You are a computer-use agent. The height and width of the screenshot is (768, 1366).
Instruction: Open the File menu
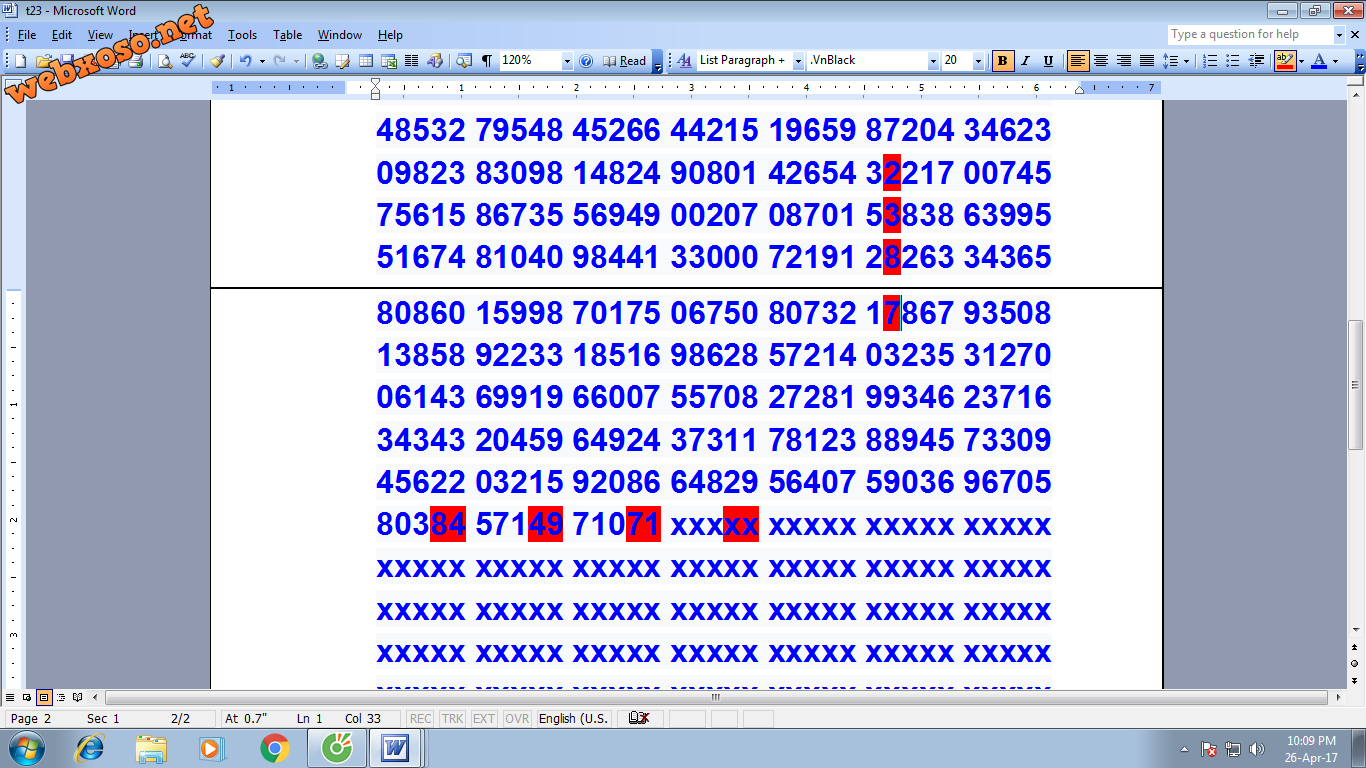[27, 35]
